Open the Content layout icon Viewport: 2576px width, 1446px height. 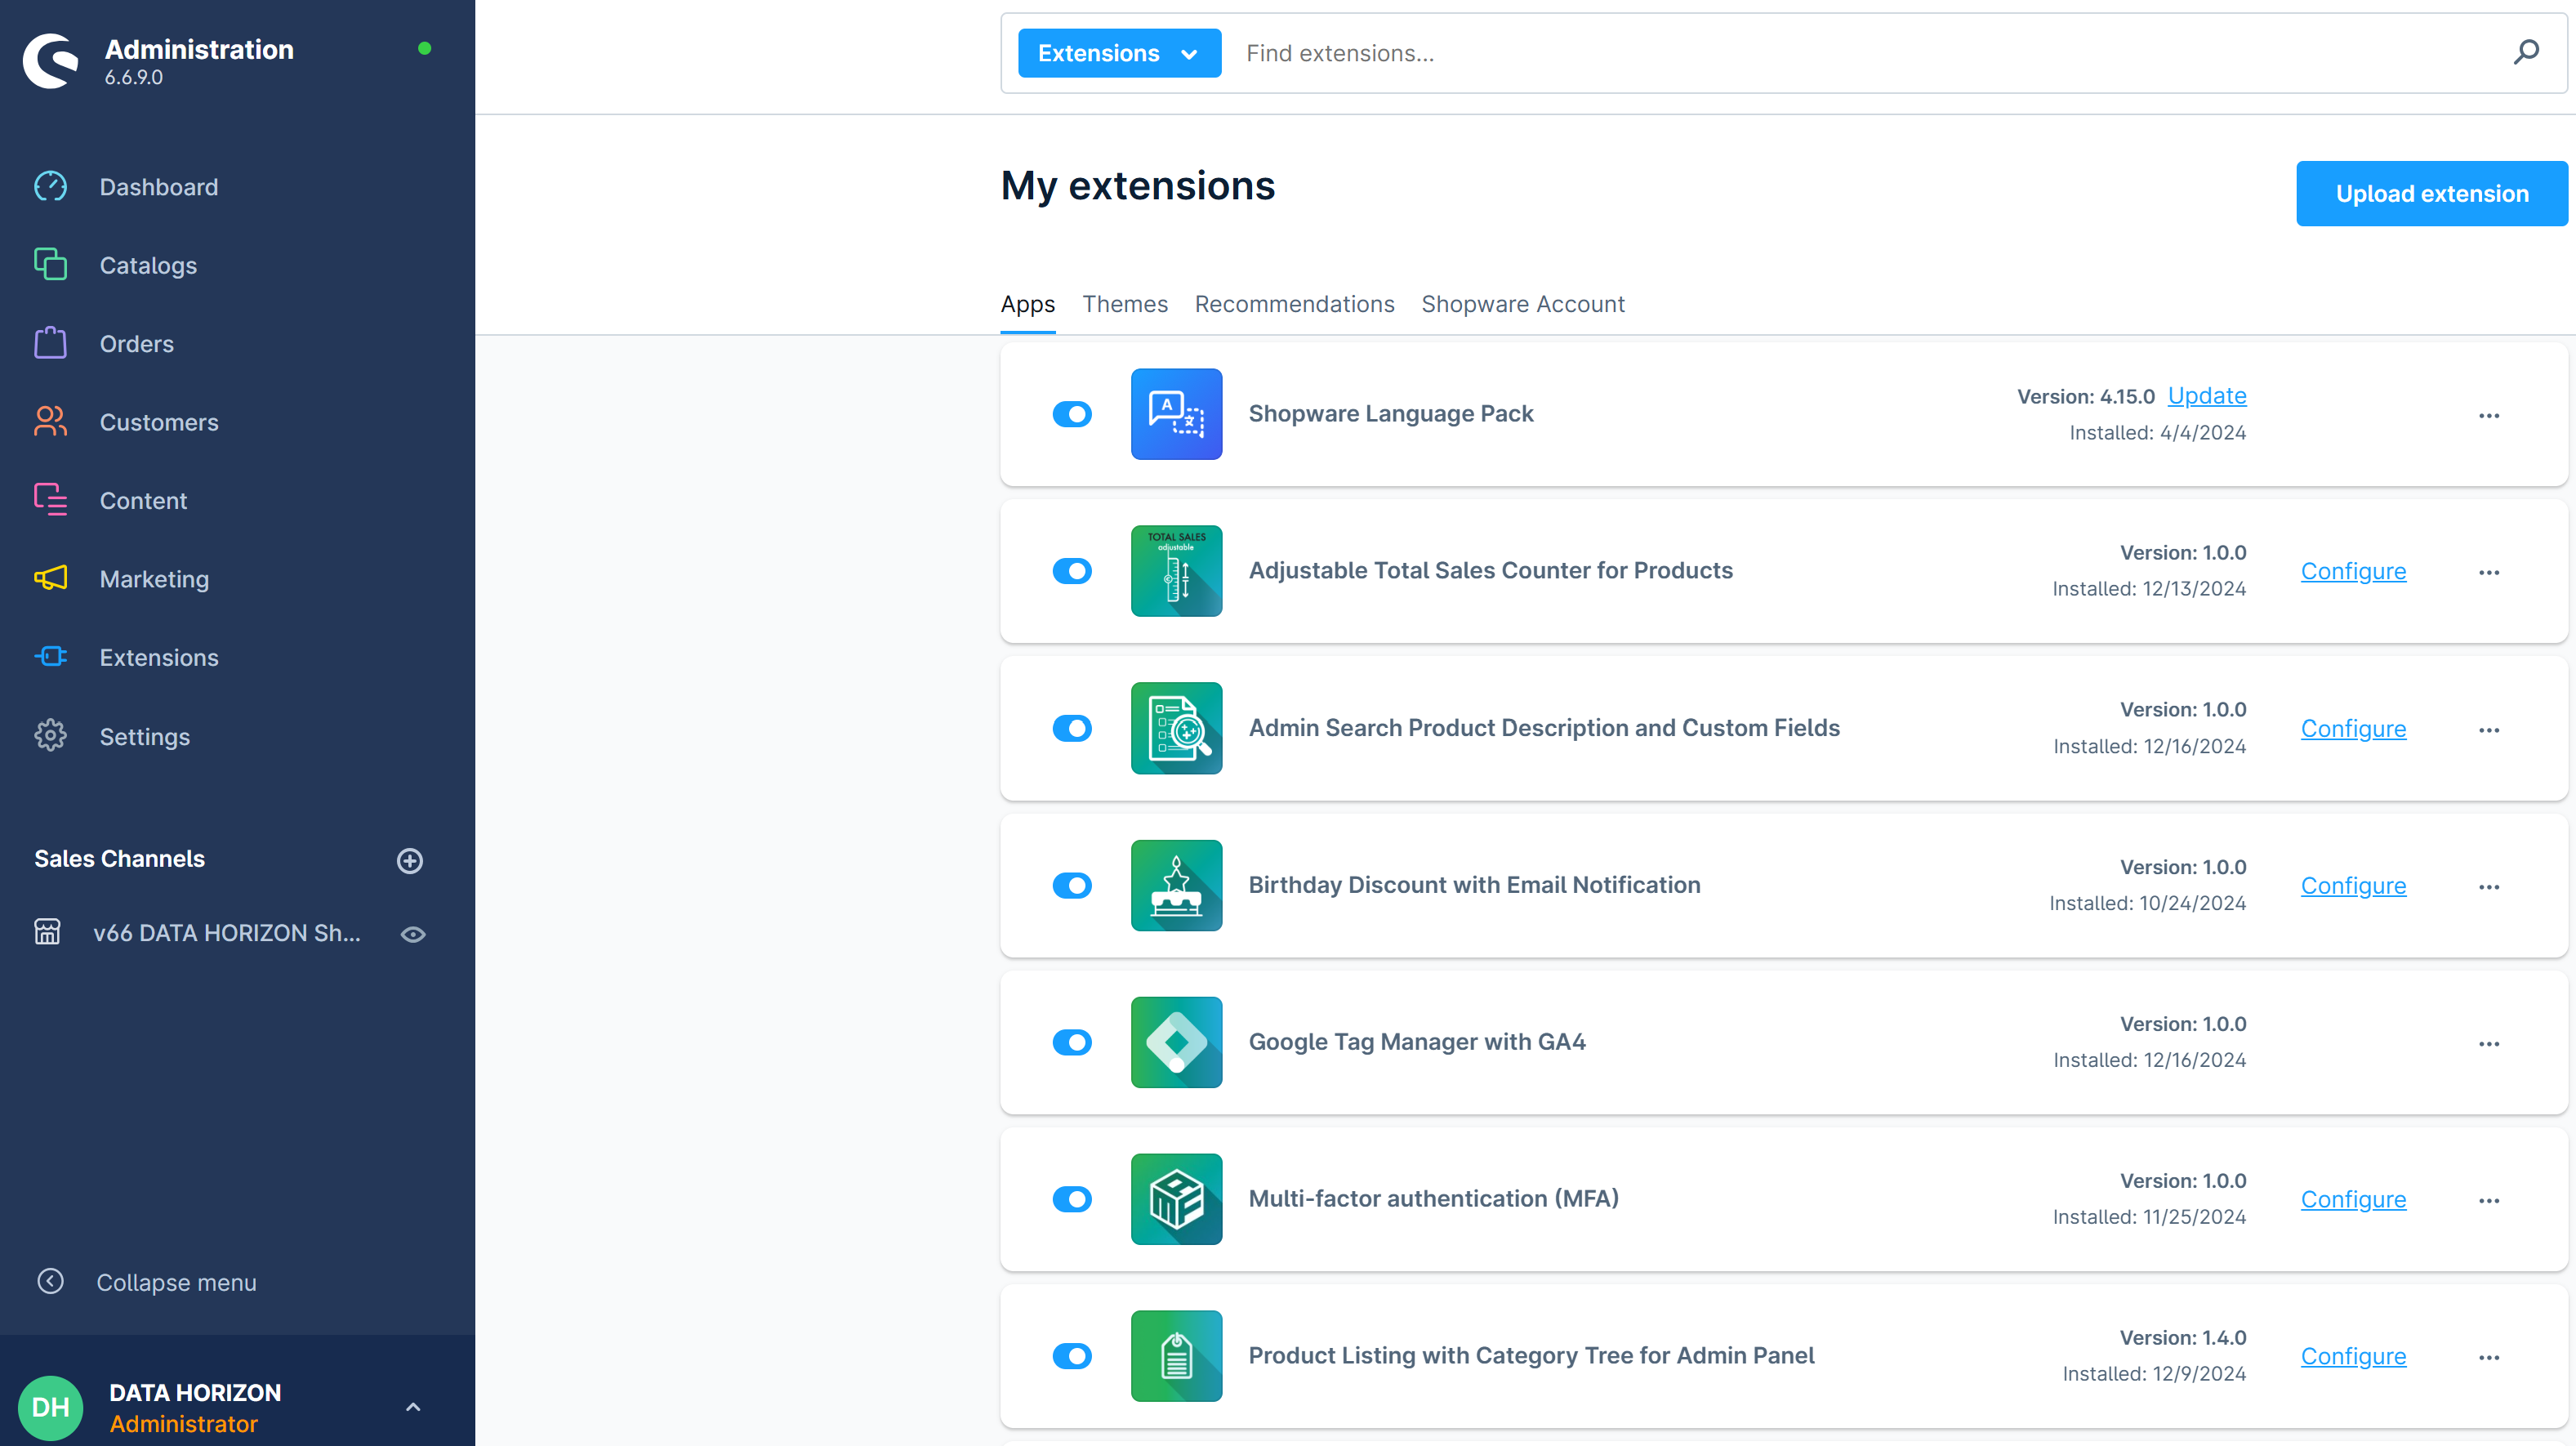(x=50, y=500)
